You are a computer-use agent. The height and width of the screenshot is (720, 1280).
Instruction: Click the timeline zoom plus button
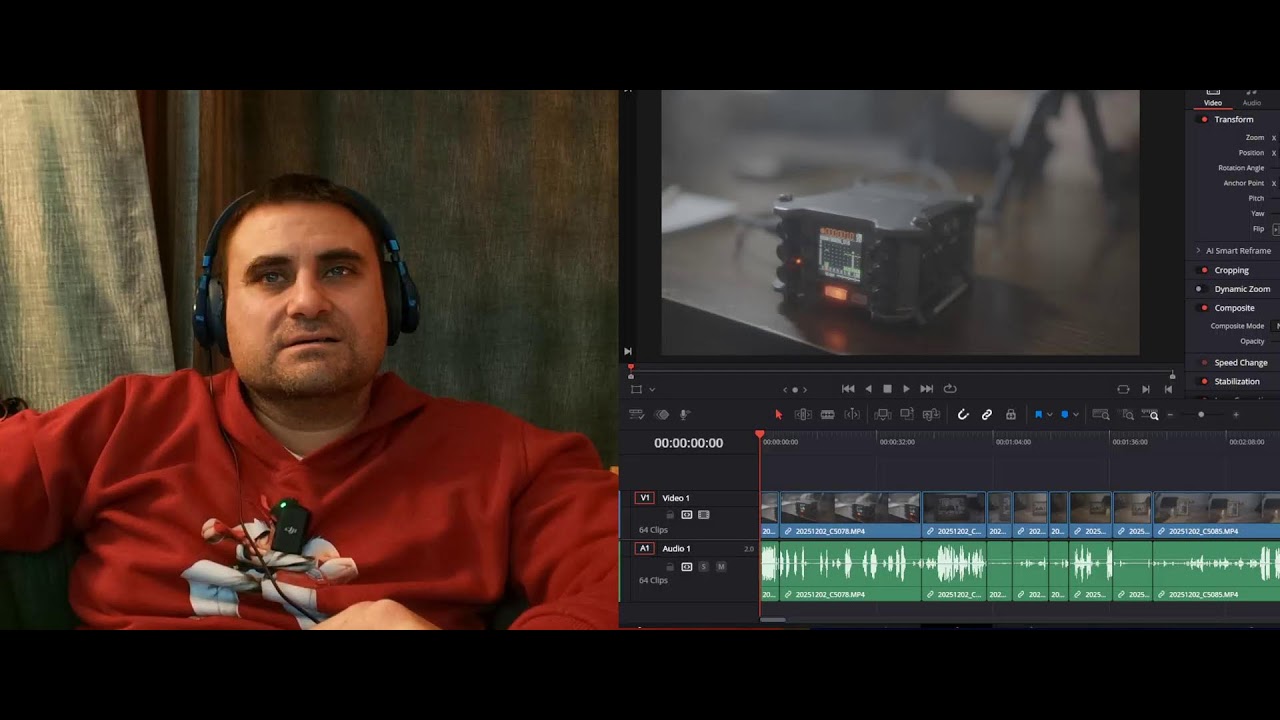coord(1236,414)
